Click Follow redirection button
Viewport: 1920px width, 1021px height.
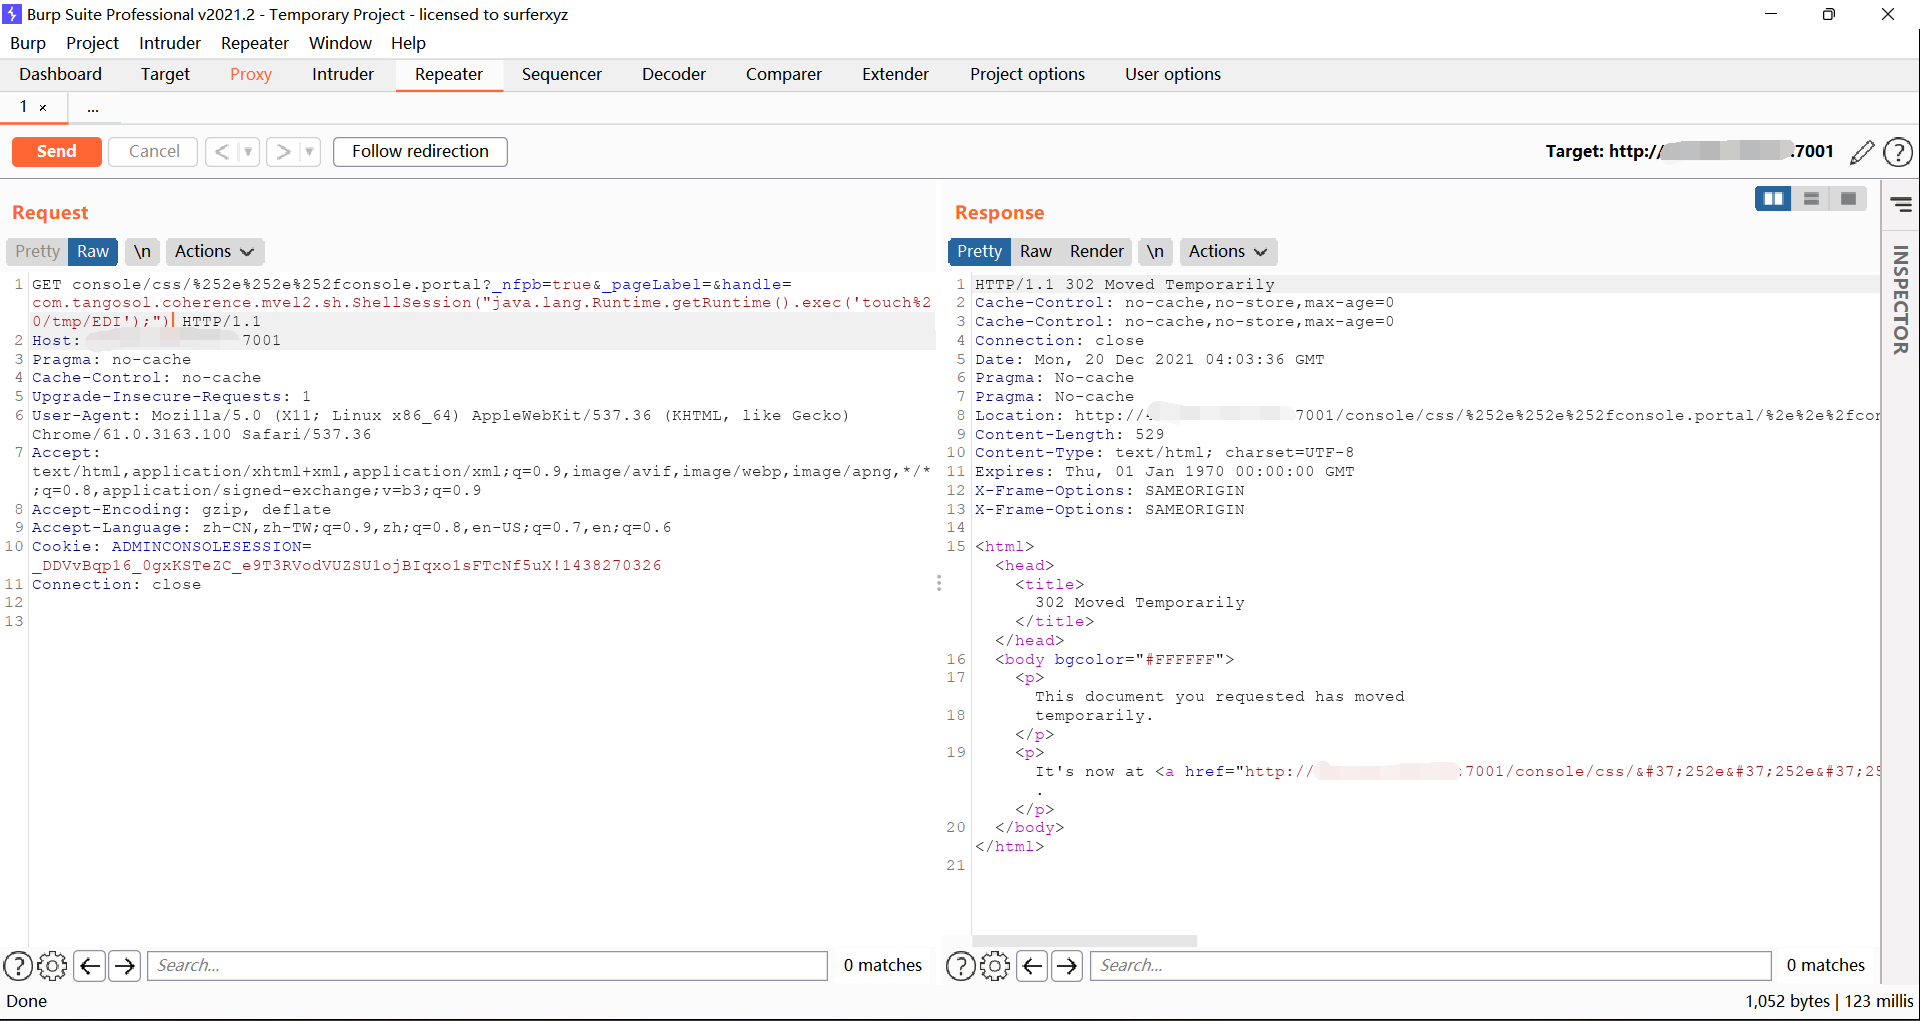coord(420,152)
